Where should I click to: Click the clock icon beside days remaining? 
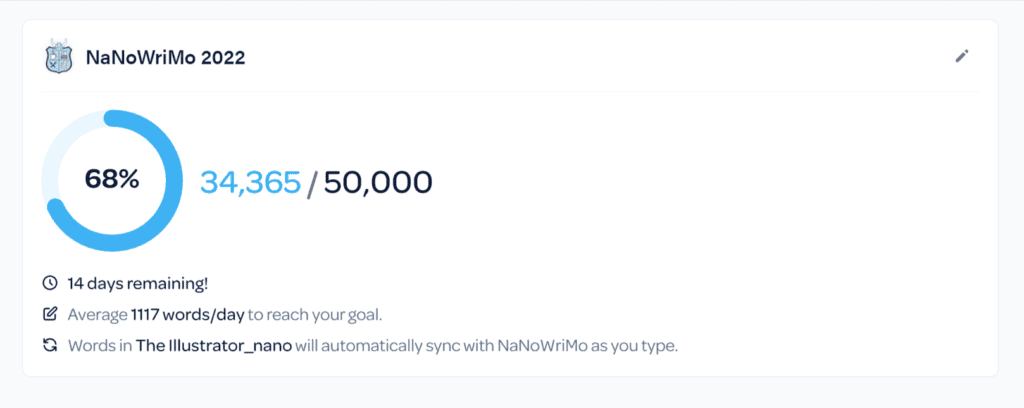pyautogui.click(x=50, y=283)
